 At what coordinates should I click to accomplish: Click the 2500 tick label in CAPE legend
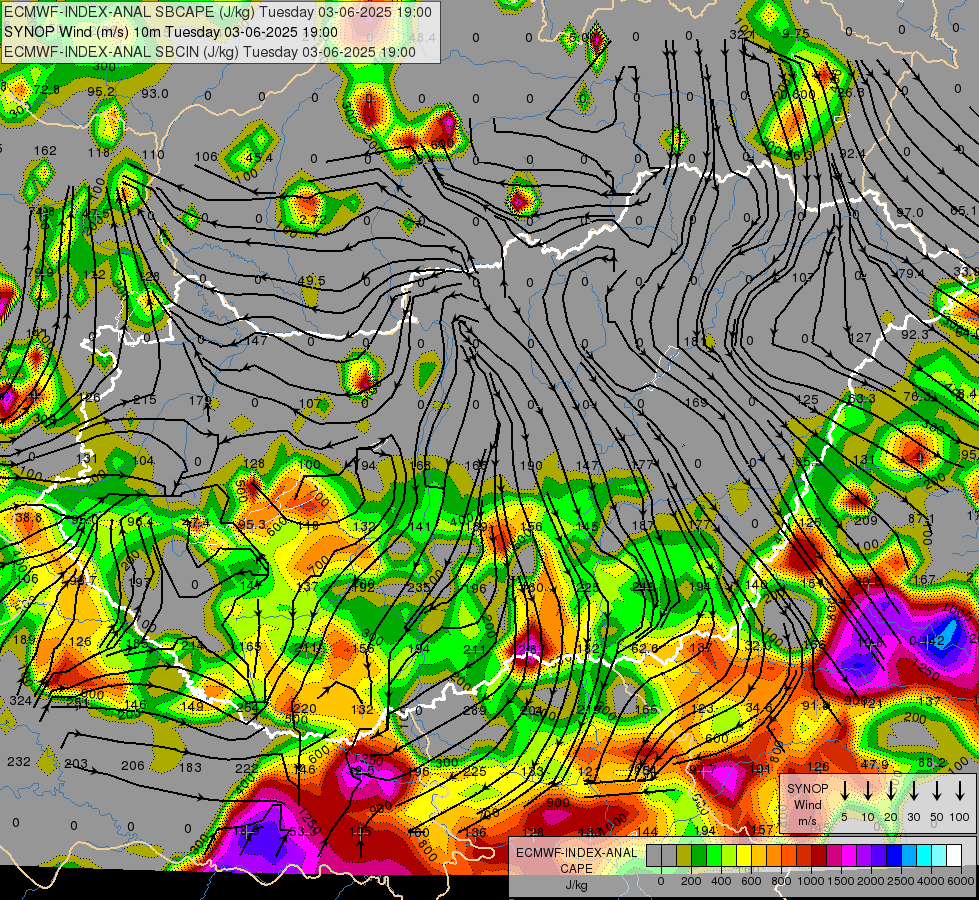coord(902,881)
